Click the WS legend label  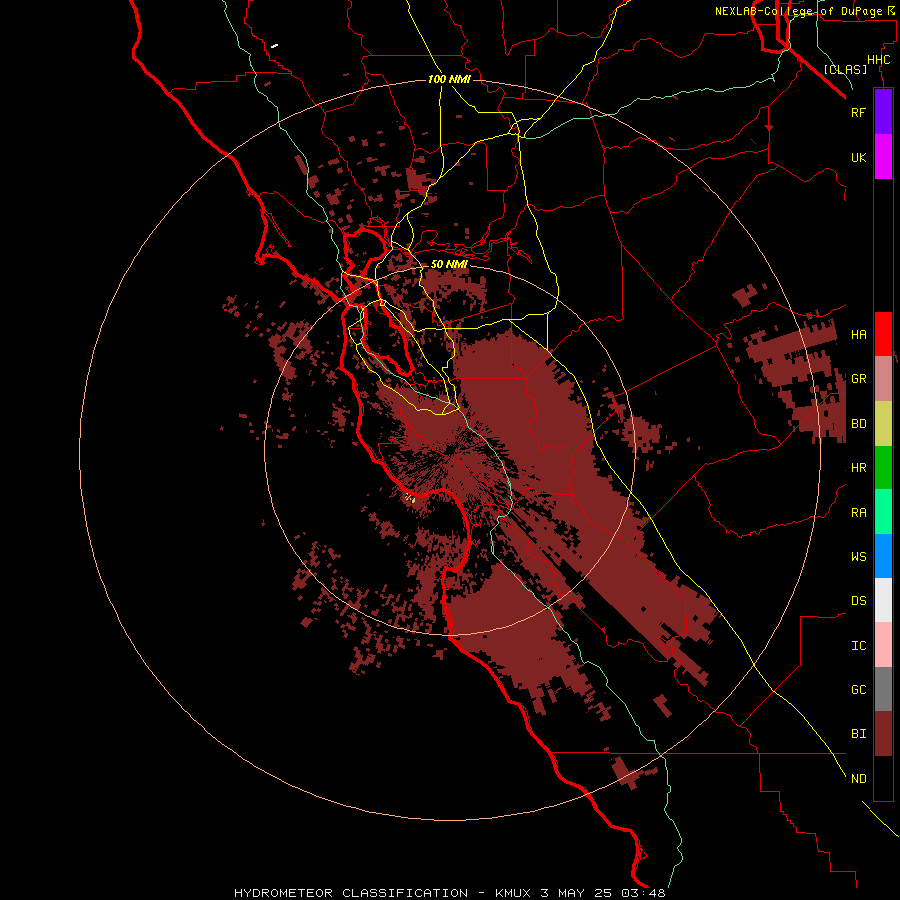point(858,557)
